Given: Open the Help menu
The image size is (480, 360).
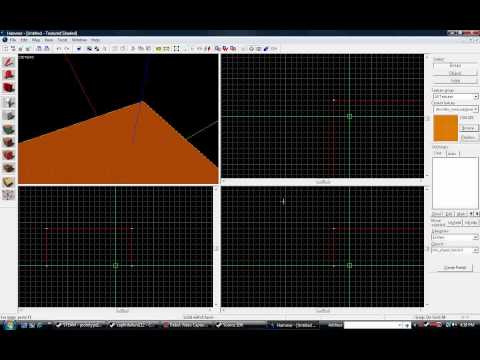Looking at the screenshot, I should [x=95, y=40].
